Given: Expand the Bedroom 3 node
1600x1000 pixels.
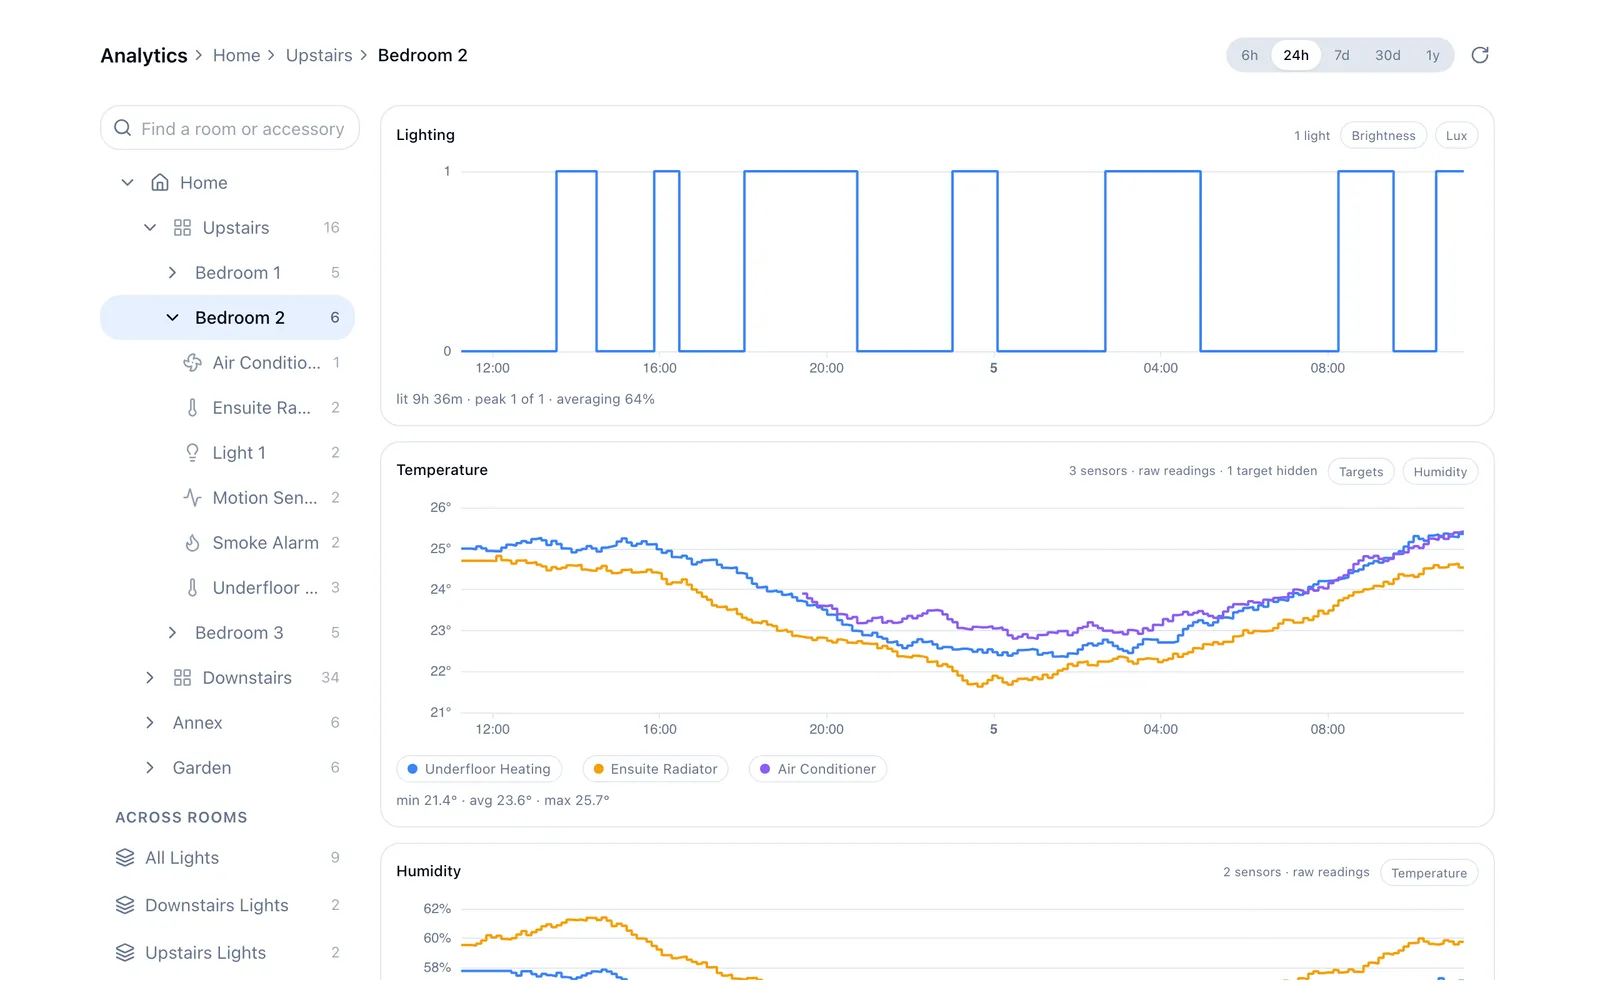Looking at the screenshot, I should 172,633.
